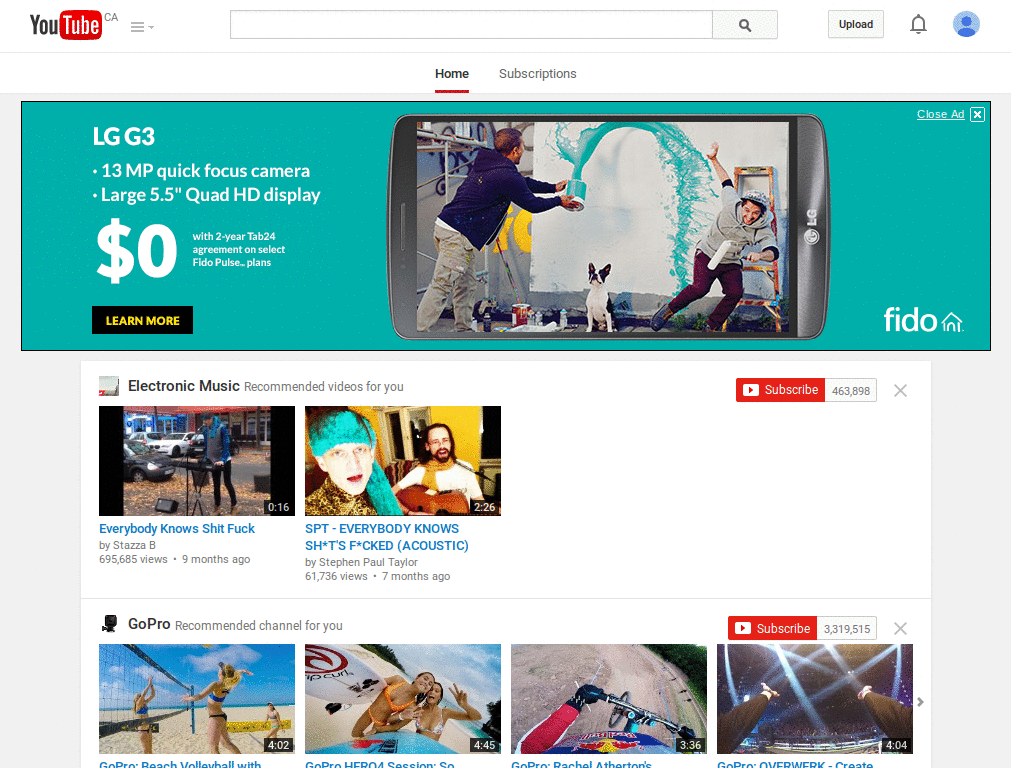Click the LG G3 phone image in ad
1024x768 pixels.
pos(609,227)
